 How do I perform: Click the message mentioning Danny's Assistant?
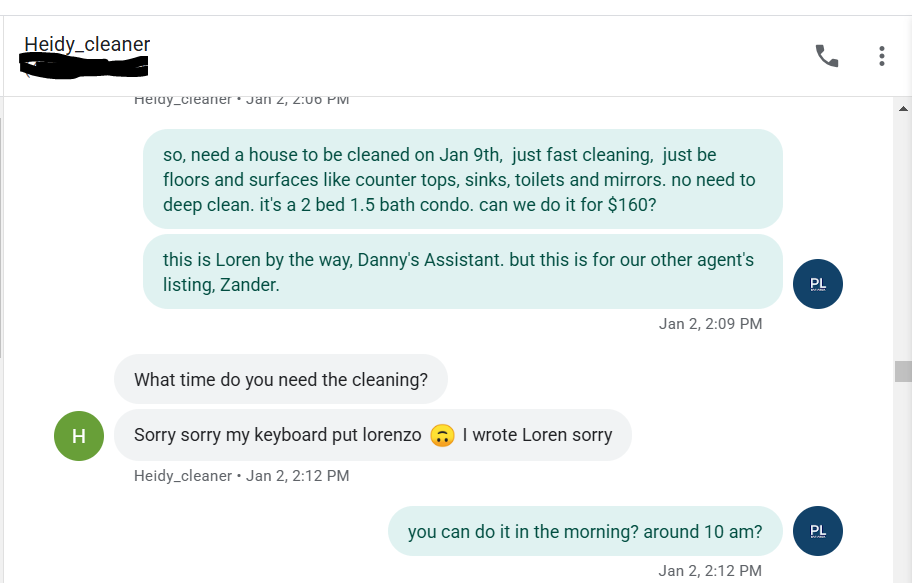pyautogui.click(x=462, y=272)
